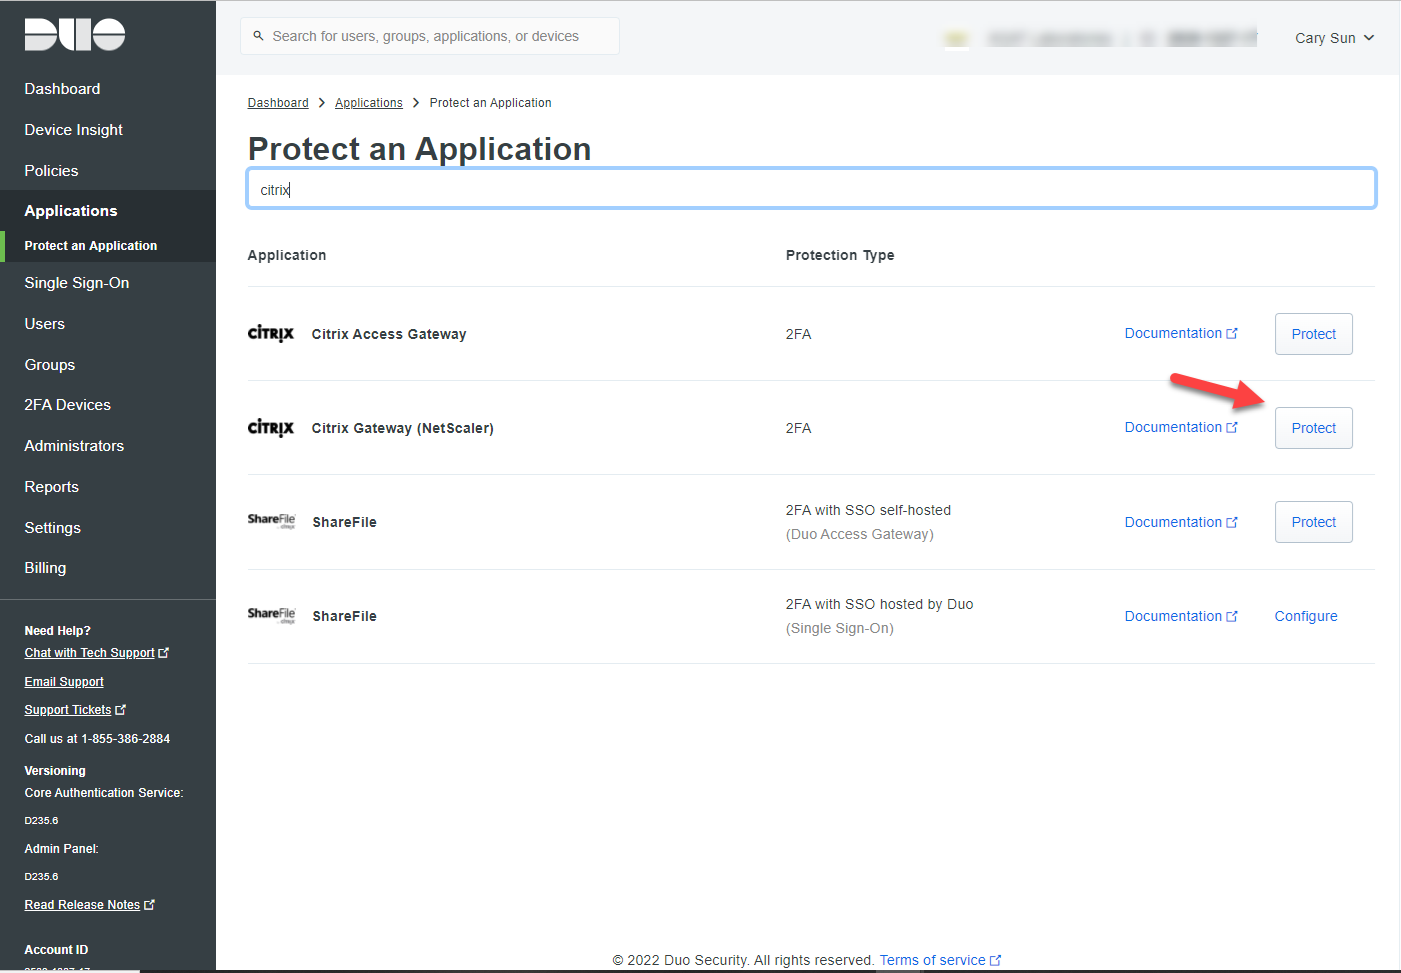
Task: Click Dashboard breadcrumb link
Action: pyautogui.click(x=278, y=103)
